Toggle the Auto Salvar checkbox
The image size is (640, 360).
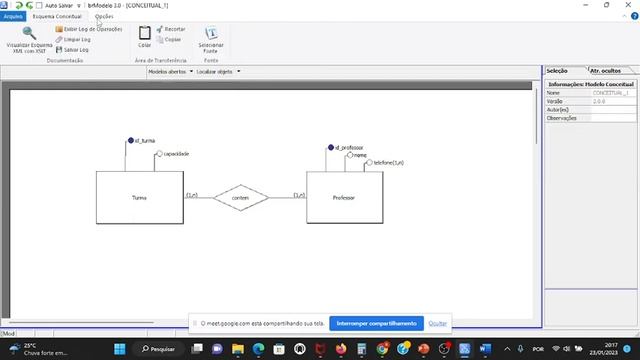tap(39, 5)
